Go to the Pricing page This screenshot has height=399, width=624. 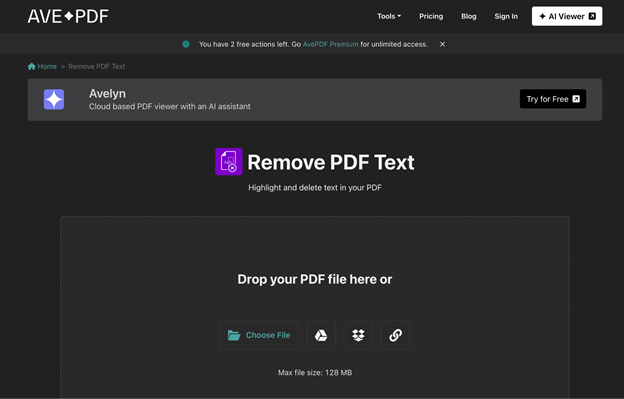pyautogui.click(x=431, y=16)
